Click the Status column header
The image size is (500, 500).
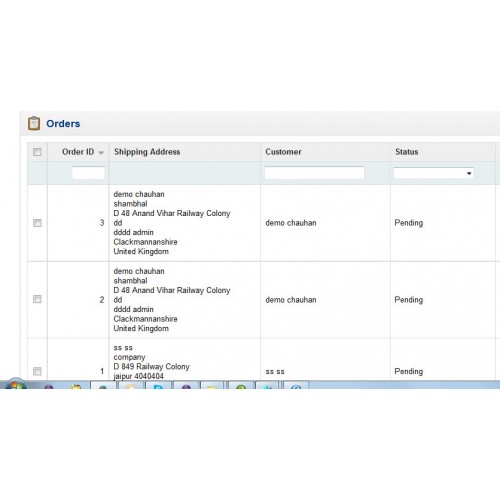click(x=407, y=152)
